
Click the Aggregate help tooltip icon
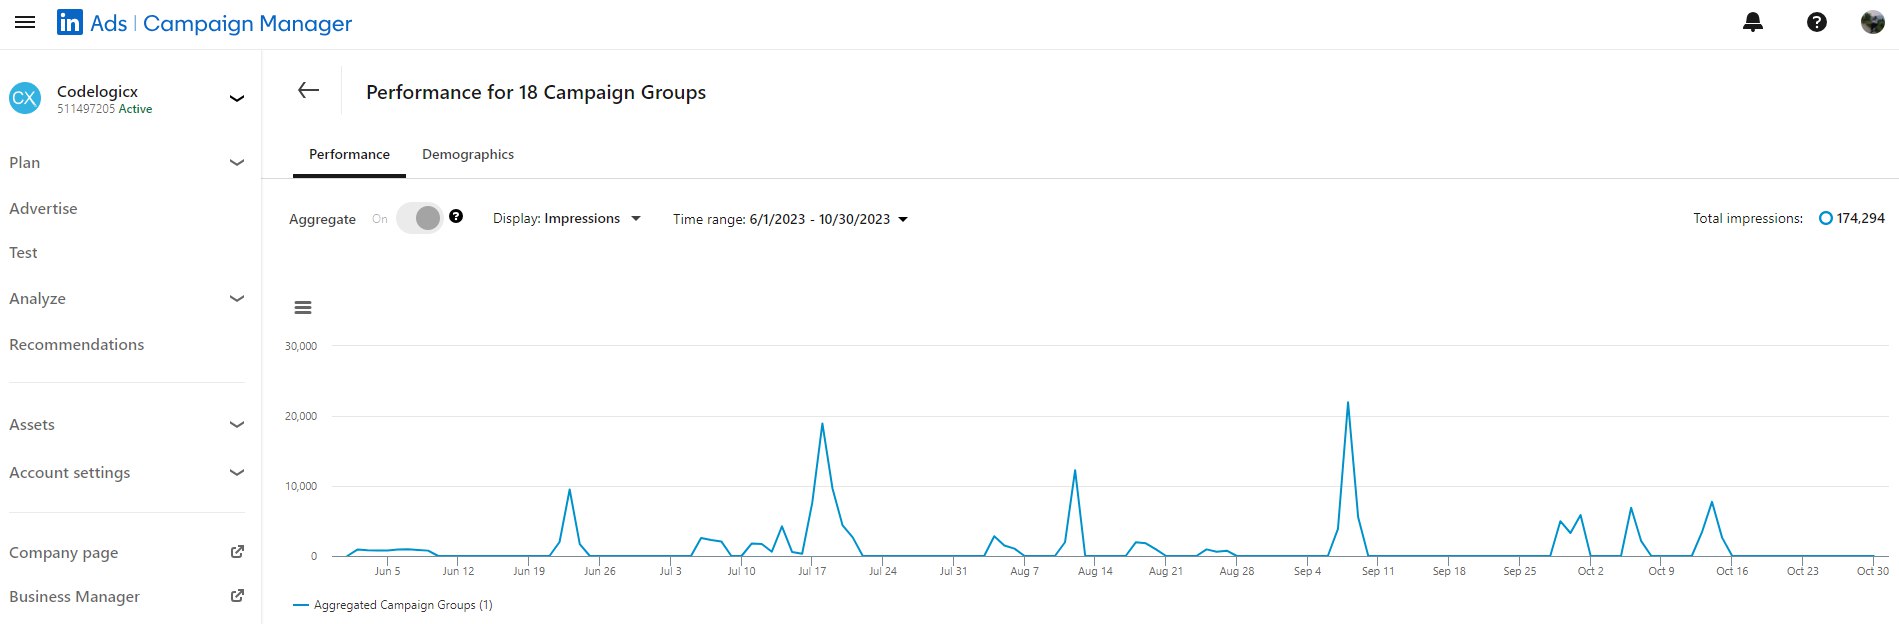[x=456, y=216]
